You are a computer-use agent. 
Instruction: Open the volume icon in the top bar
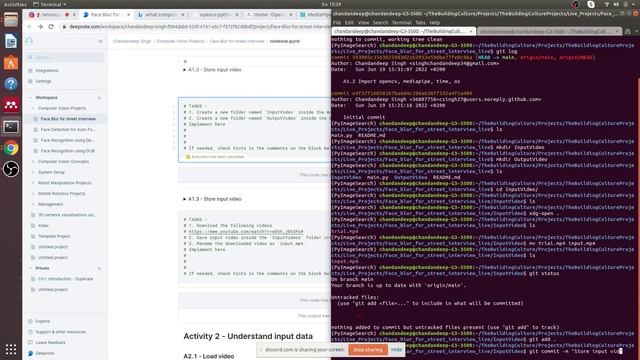(x=616, y=4)
